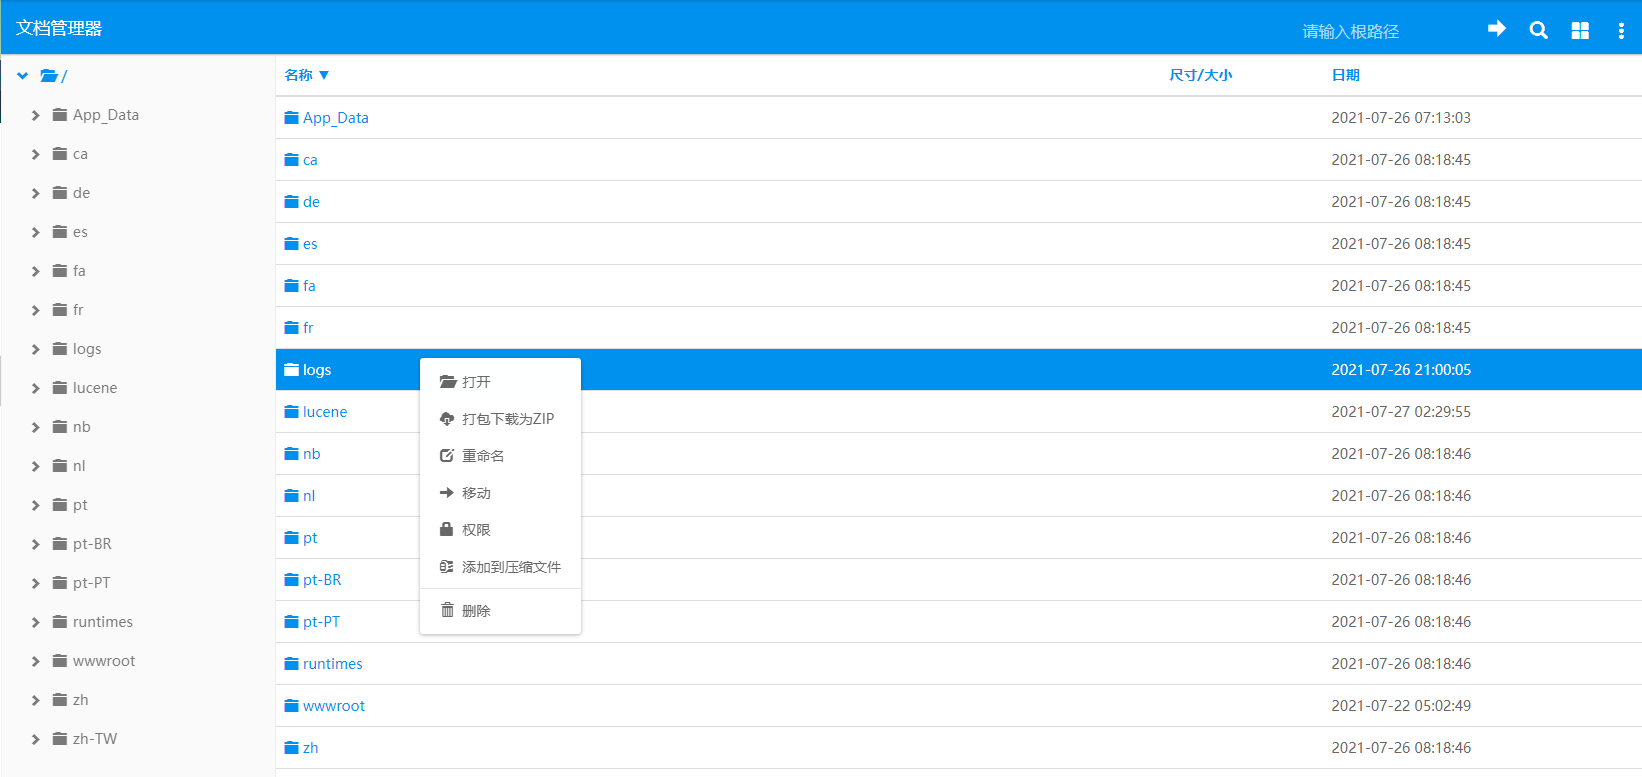Sort by 日期 column header

click(1345, 75)
